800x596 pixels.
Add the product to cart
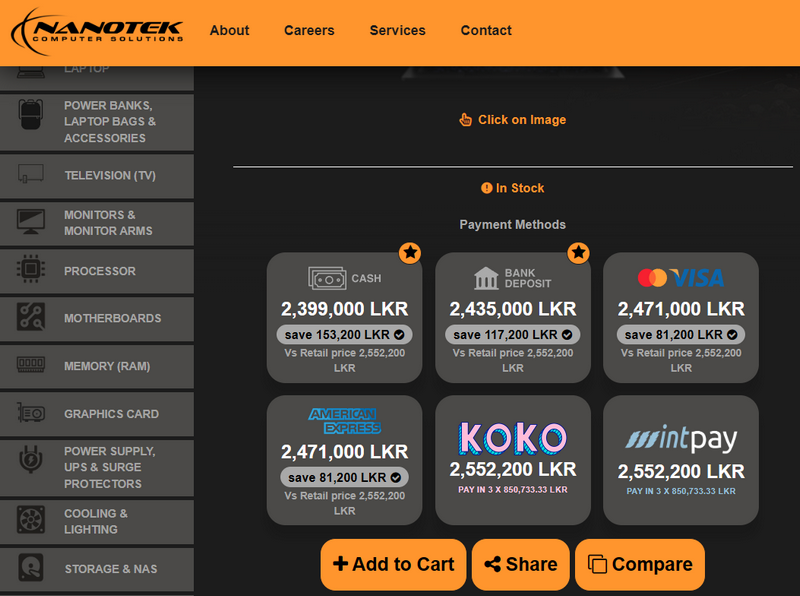click(x=393, y=564)
